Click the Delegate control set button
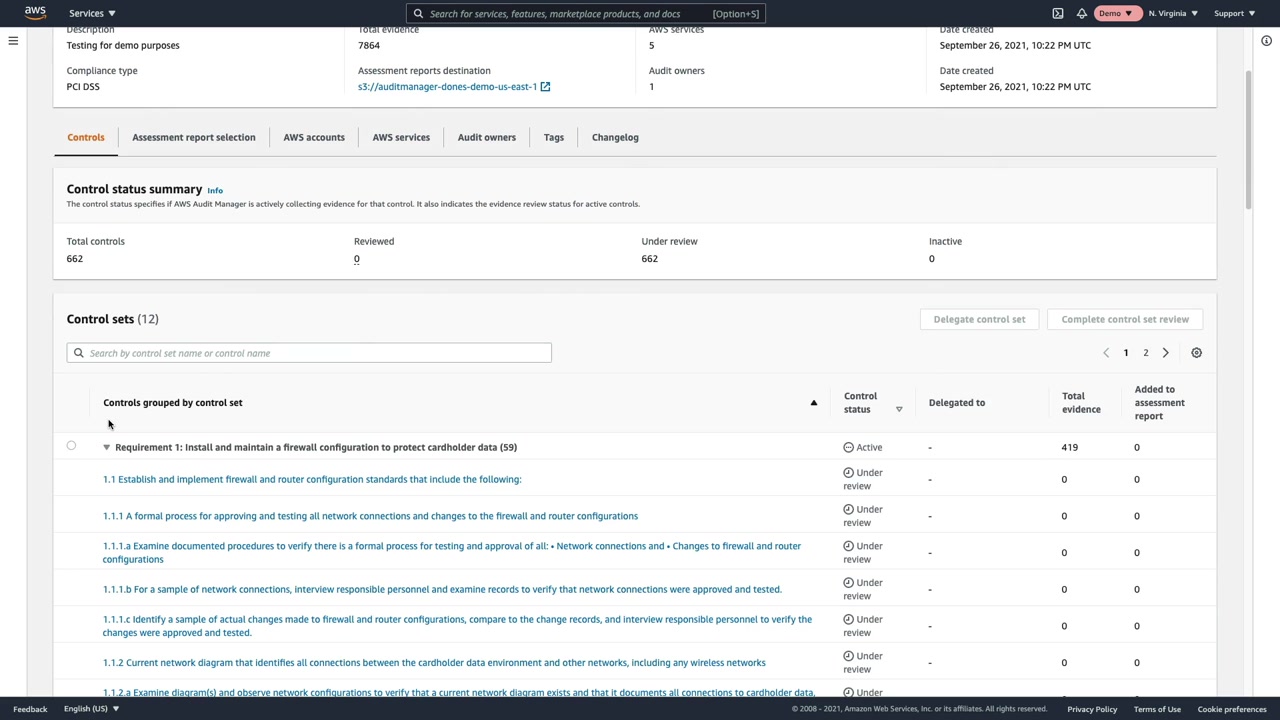Viewport: 1280px width, 720px height. click(x=979, y=319)
